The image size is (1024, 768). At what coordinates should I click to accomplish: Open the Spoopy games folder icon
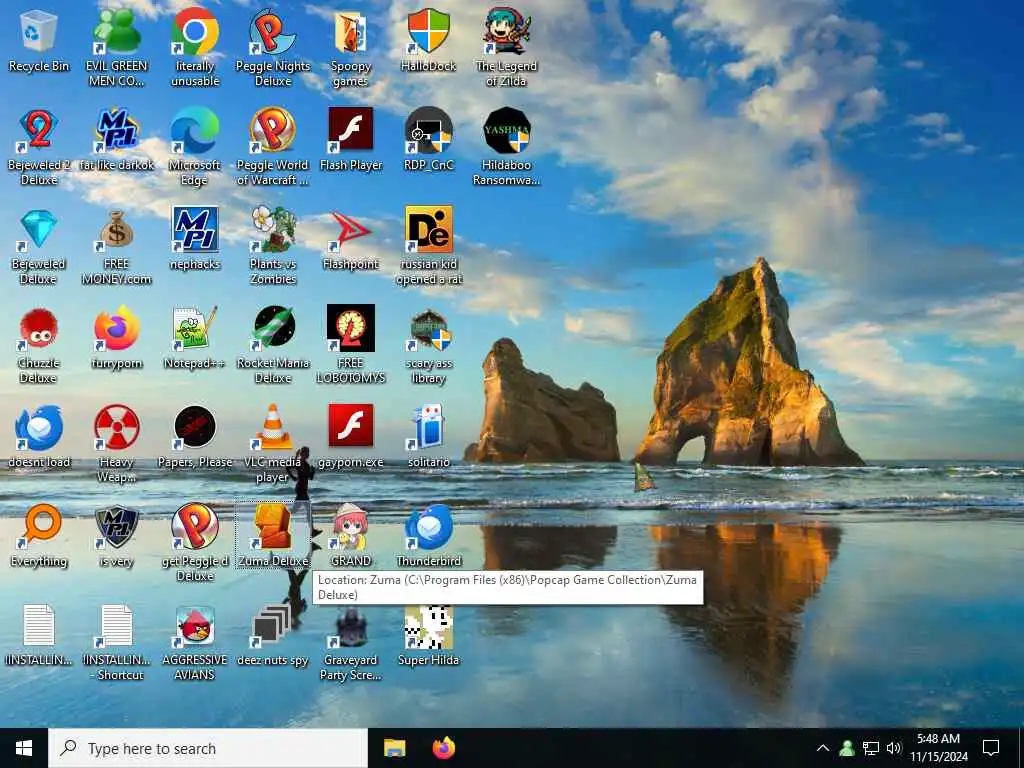pyautogui.click(x=351, y=47)
